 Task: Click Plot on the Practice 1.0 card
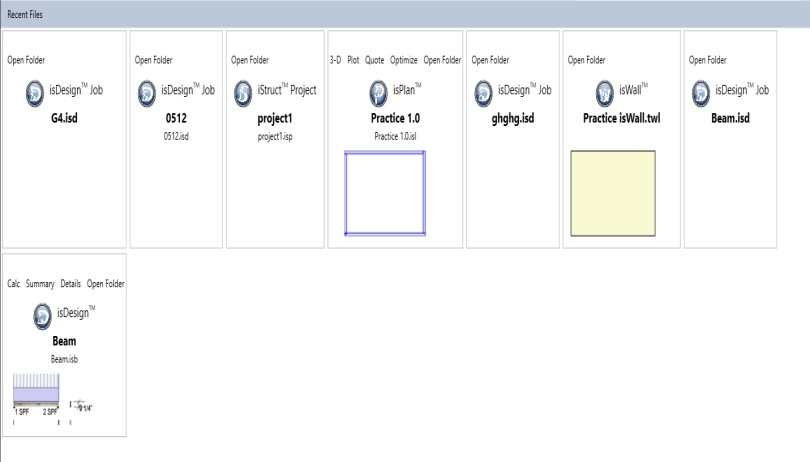pyautogui.click(x=353, y=60)
